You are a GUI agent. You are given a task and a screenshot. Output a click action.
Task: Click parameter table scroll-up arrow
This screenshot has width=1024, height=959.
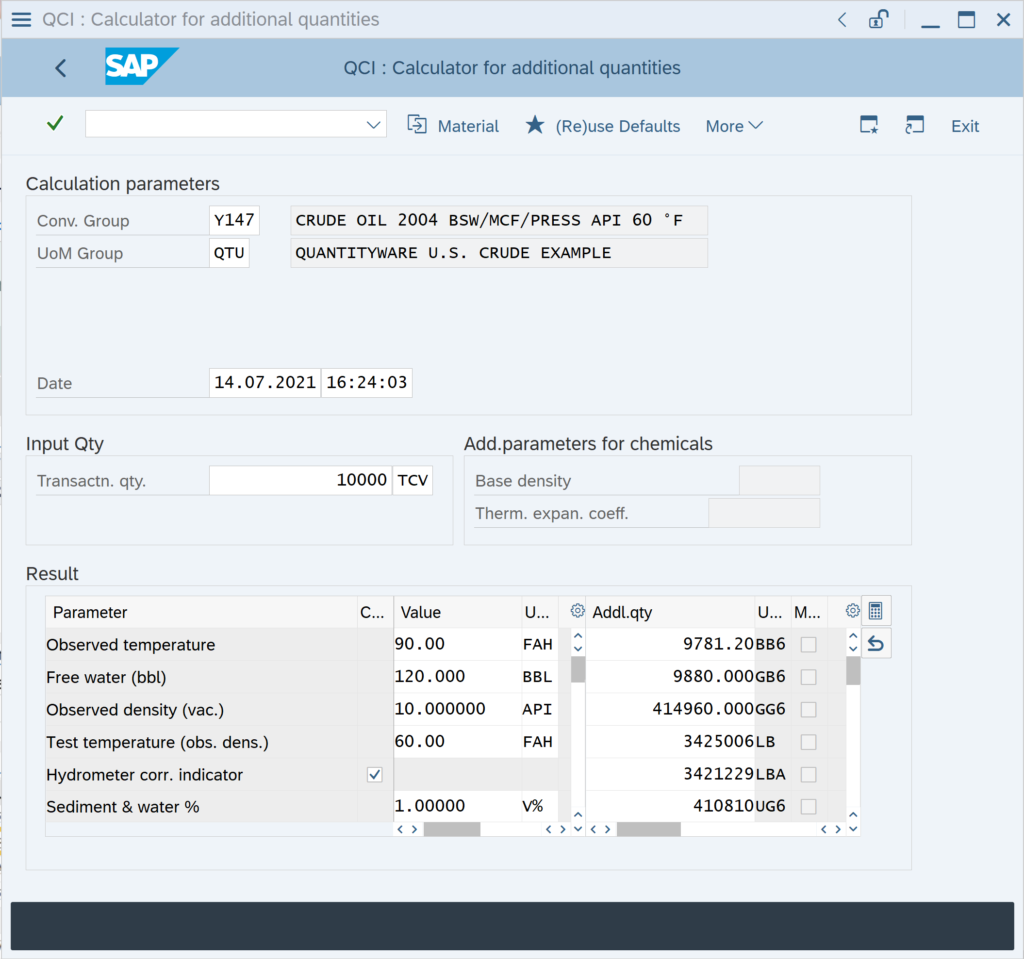578,636
